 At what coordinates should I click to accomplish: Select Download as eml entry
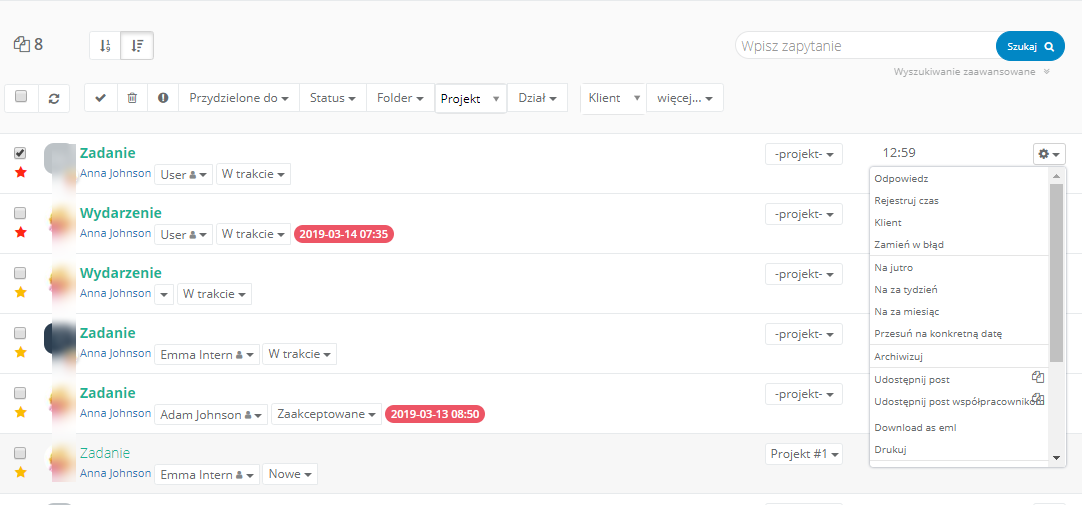[x=959, y=427]
